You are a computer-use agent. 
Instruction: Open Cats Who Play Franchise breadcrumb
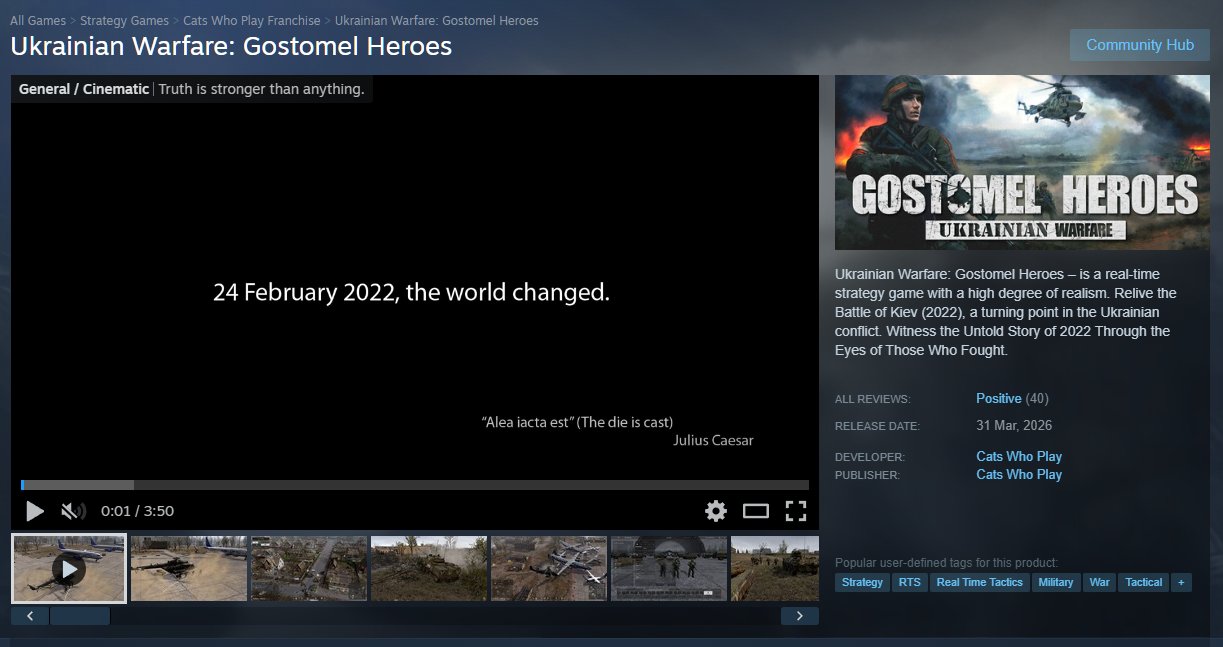click(x=252, y=20)
